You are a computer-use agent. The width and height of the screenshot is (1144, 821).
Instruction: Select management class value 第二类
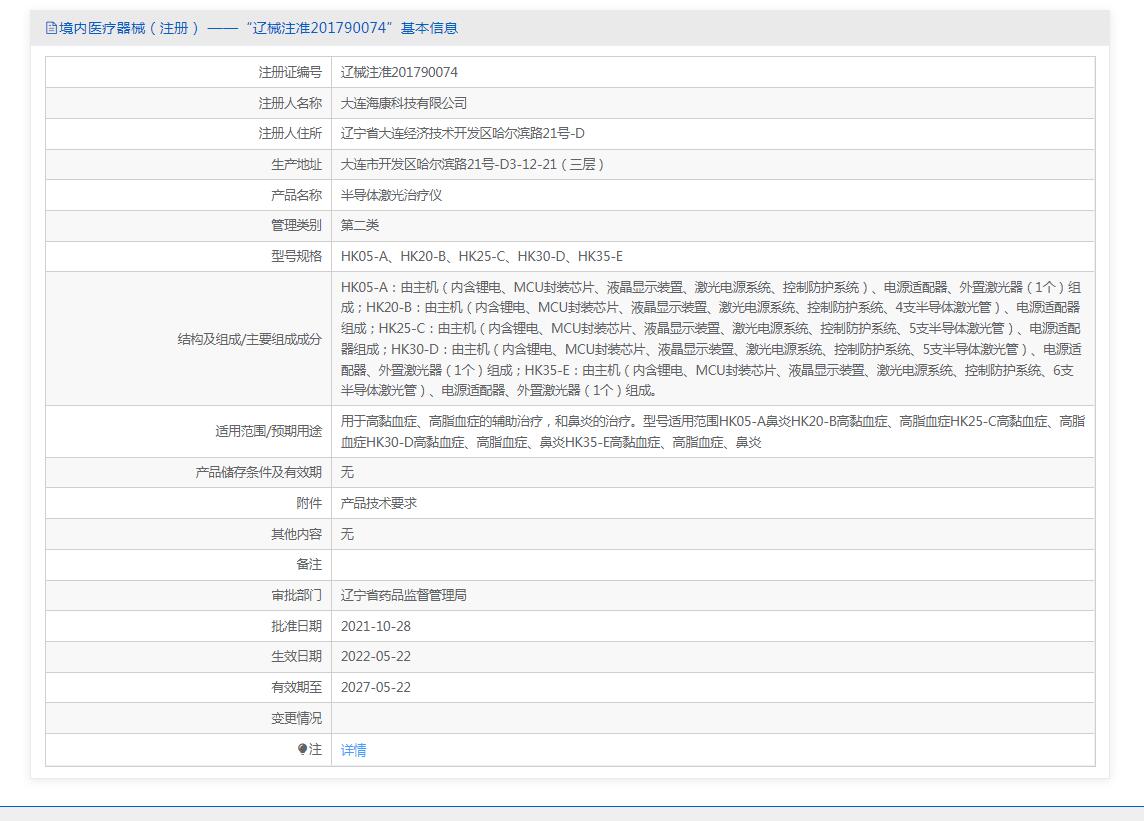pos(360,226)
